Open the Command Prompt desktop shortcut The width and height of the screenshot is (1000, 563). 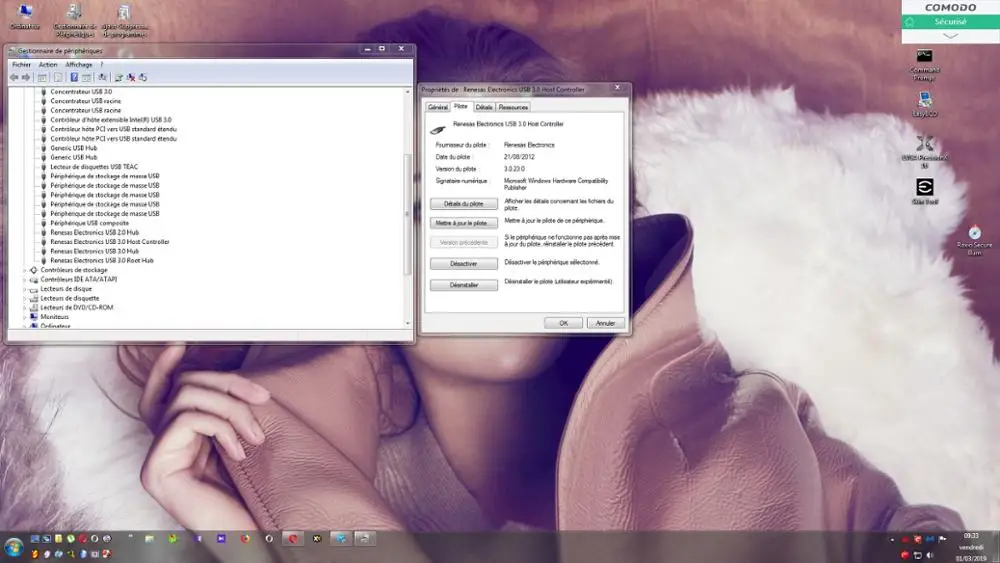925,64
